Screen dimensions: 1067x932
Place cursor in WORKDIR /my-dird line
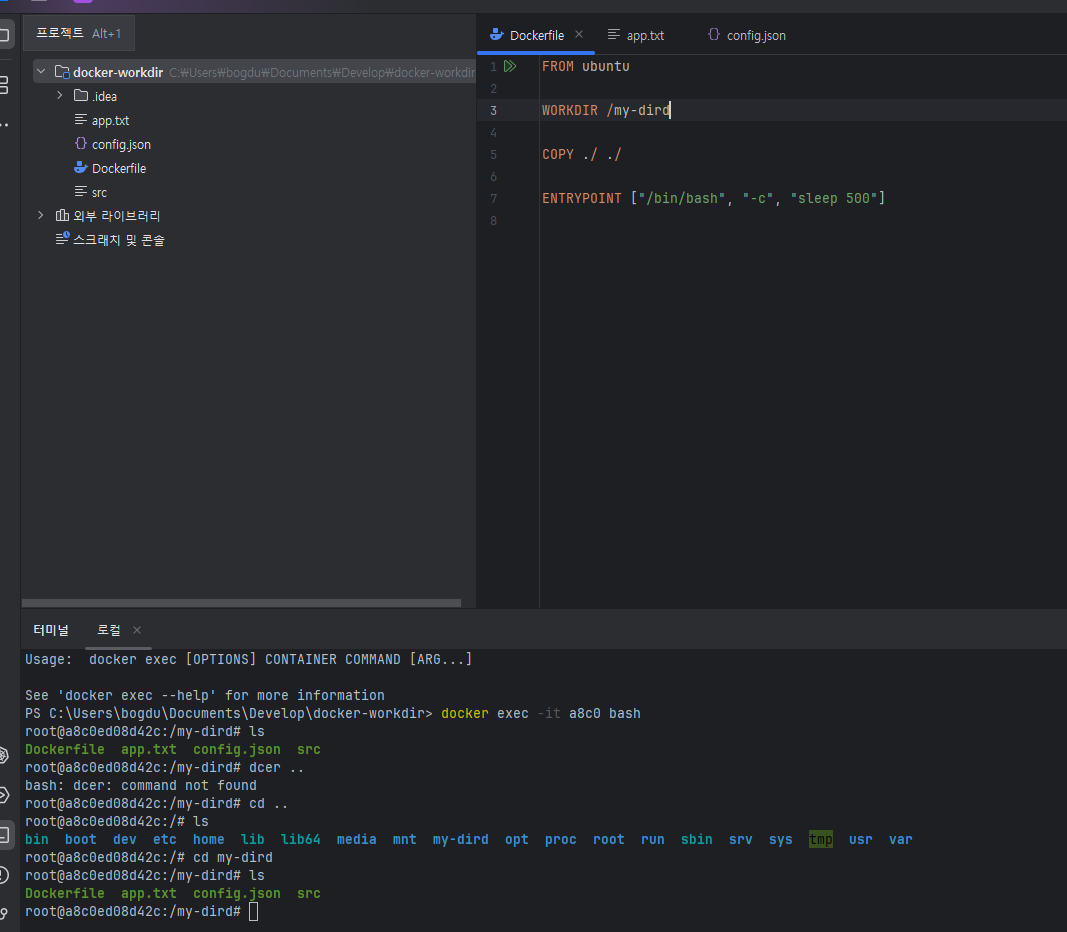[x=606, y=110]
